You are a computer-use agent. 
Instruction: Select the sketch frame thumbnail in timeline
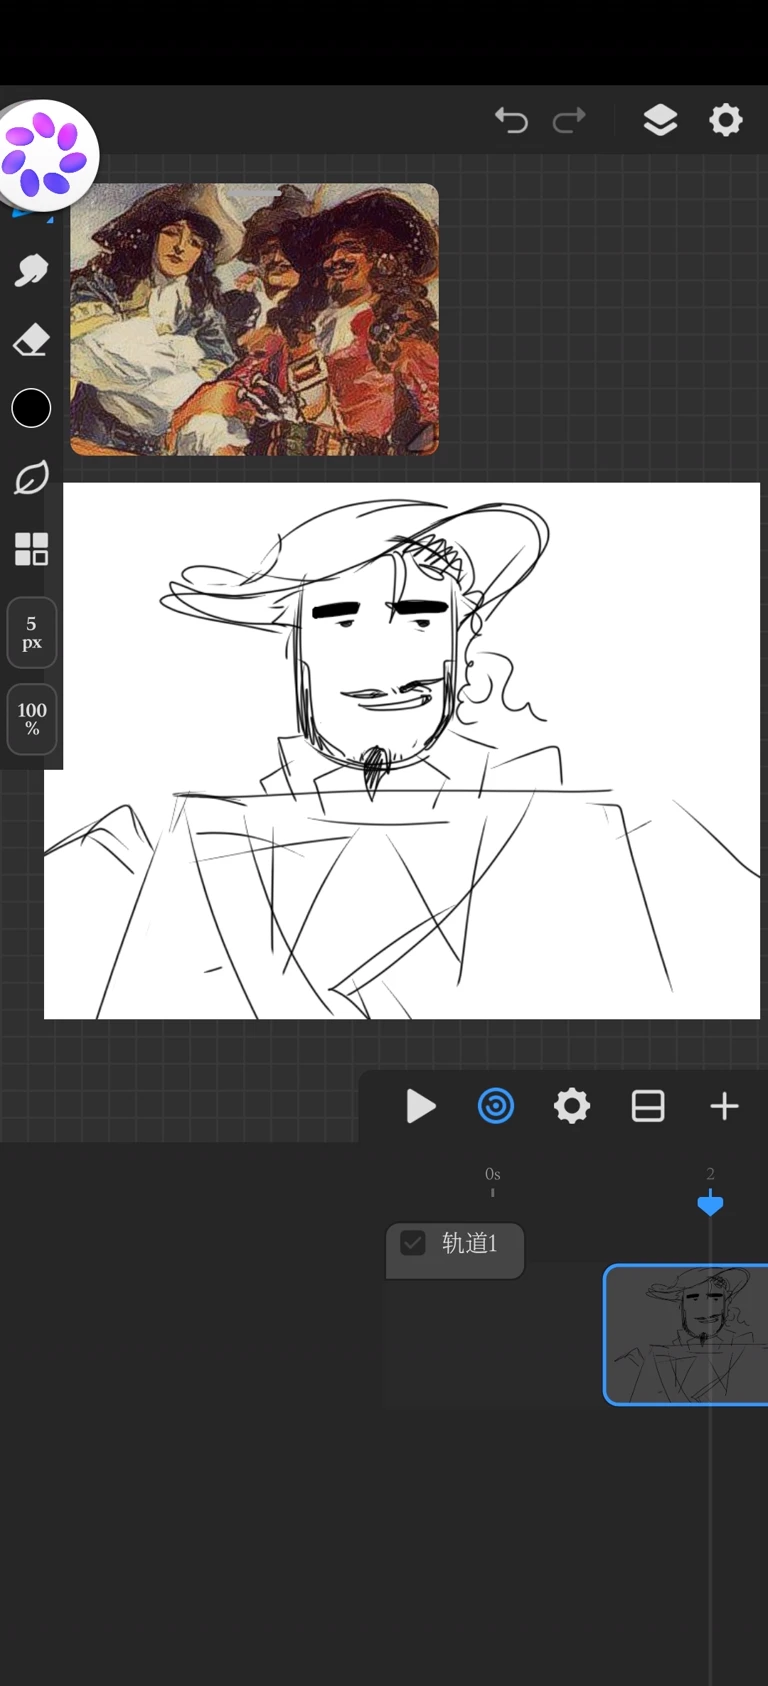coord(686,1335)
